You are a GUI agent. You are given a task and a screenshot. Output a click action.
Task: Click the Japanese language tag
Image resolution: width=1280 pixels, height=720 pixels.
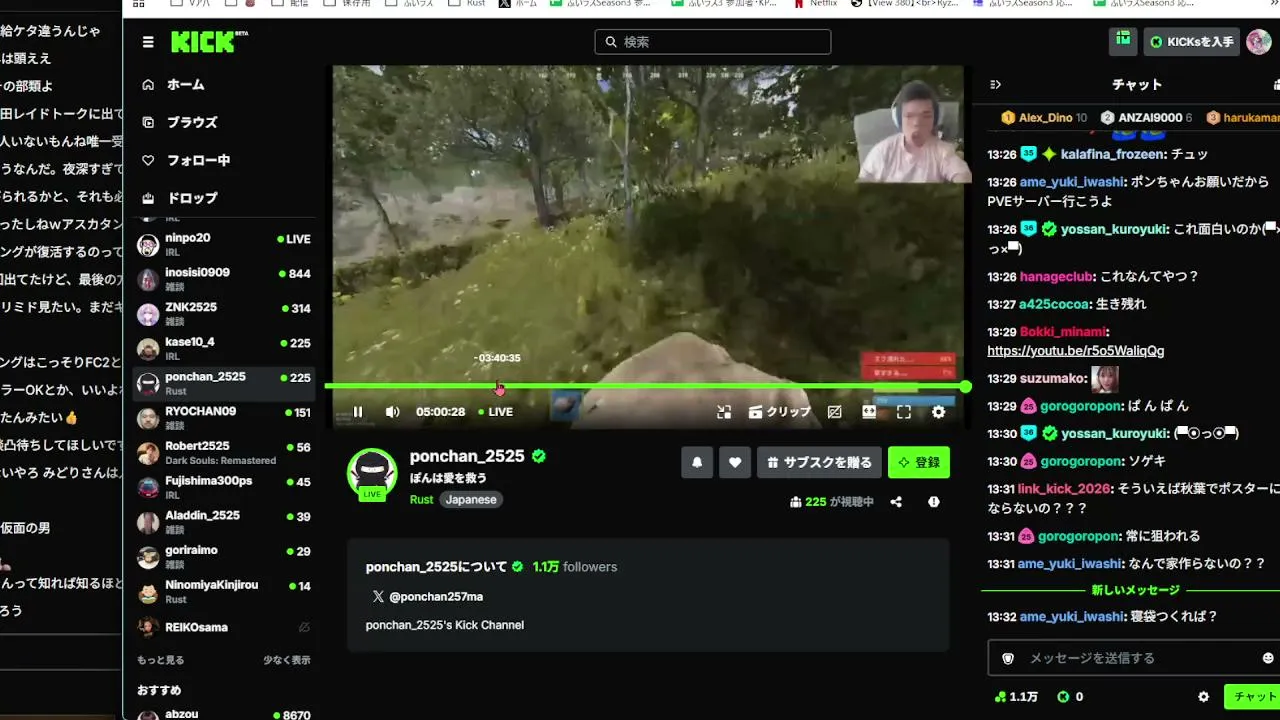pos(471,500)
